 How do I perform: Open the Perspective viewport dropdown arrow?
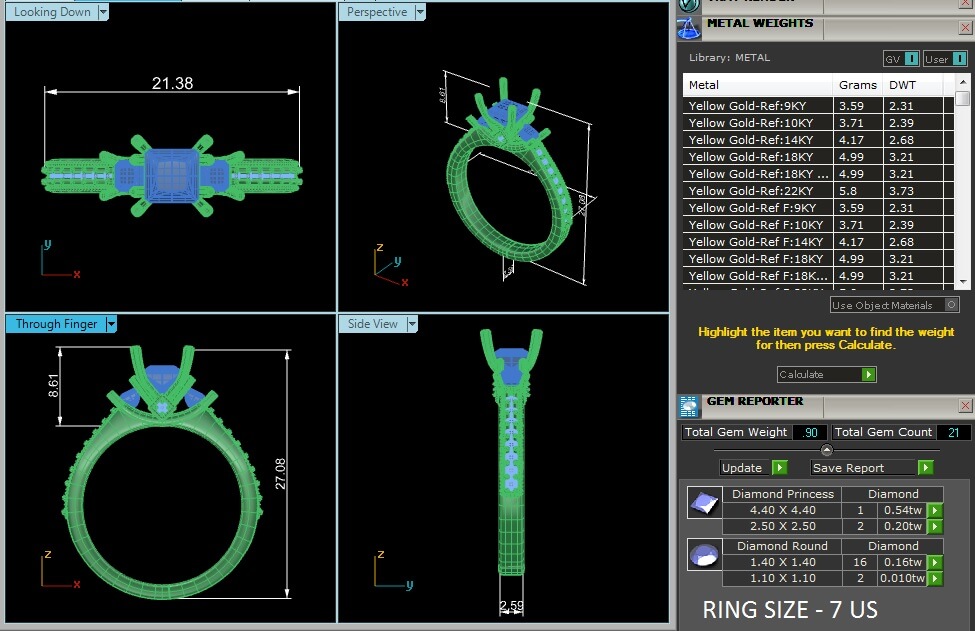pyautogui.click(x=420, y=12)
